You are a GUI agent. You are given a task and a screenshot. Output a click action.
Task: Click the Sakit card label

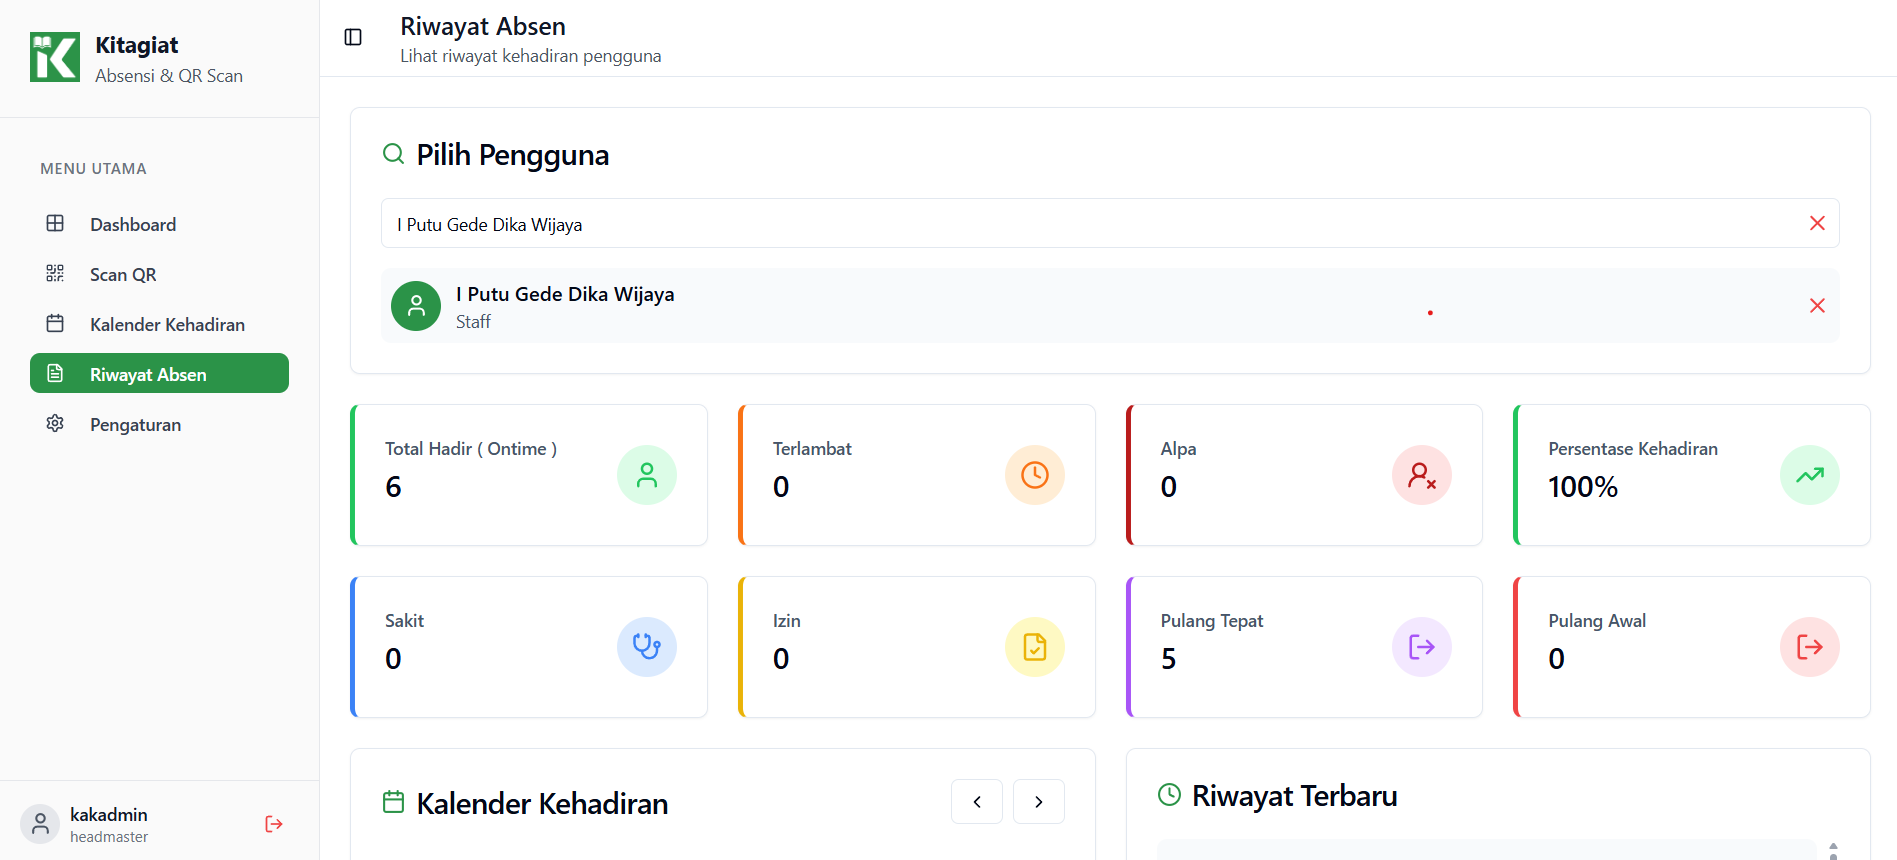point(404,621)
